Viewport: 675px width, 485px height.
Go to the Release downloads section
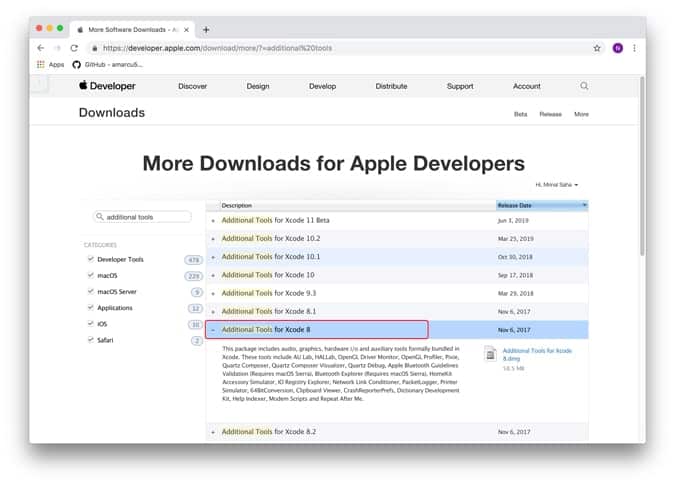coord(551,114)
